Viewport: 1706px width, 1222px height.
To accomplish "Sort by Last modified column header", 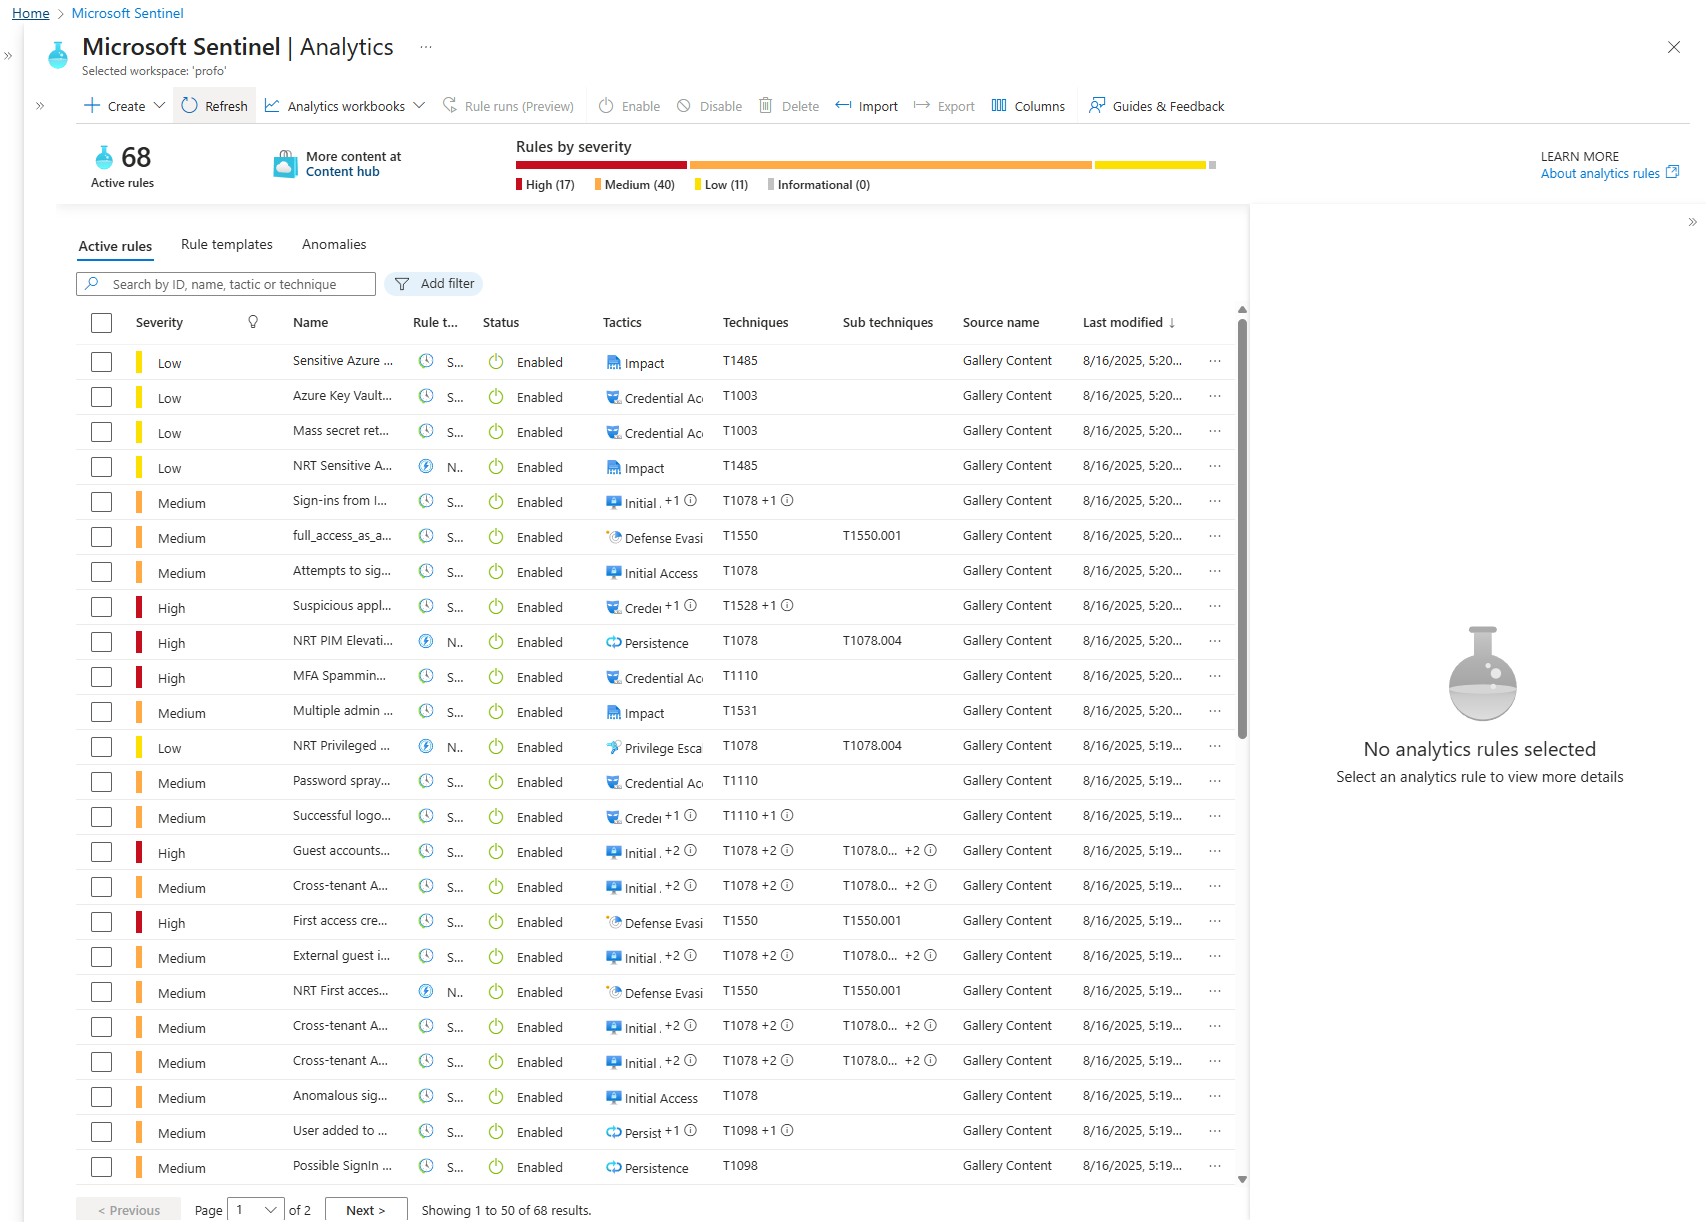I will click(1129, 322).
